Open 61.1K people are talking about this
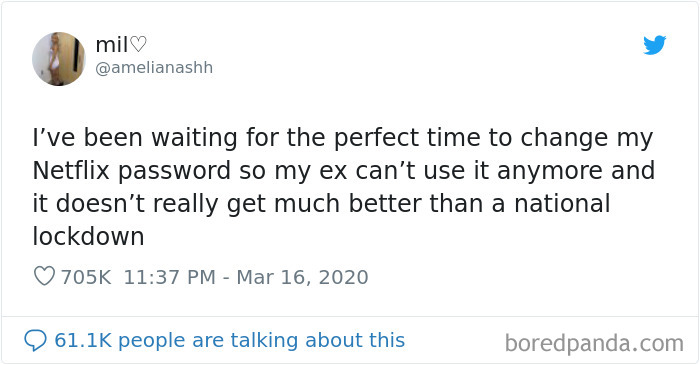Image resolution: width=700 pixels, height=365 pixels. pos(229,340)
